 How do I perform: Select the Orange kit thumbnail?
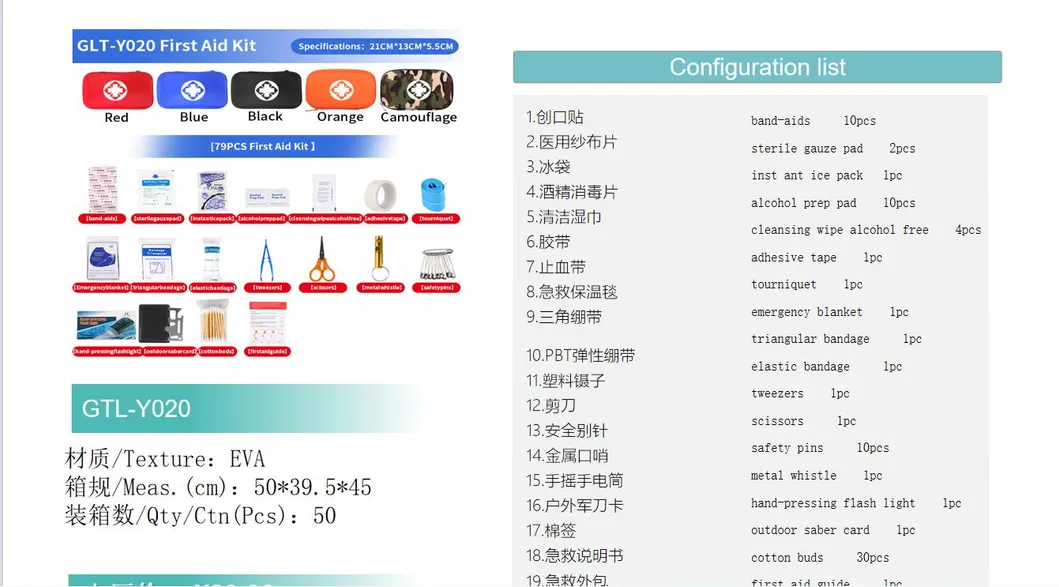click(x=340, y=93)
